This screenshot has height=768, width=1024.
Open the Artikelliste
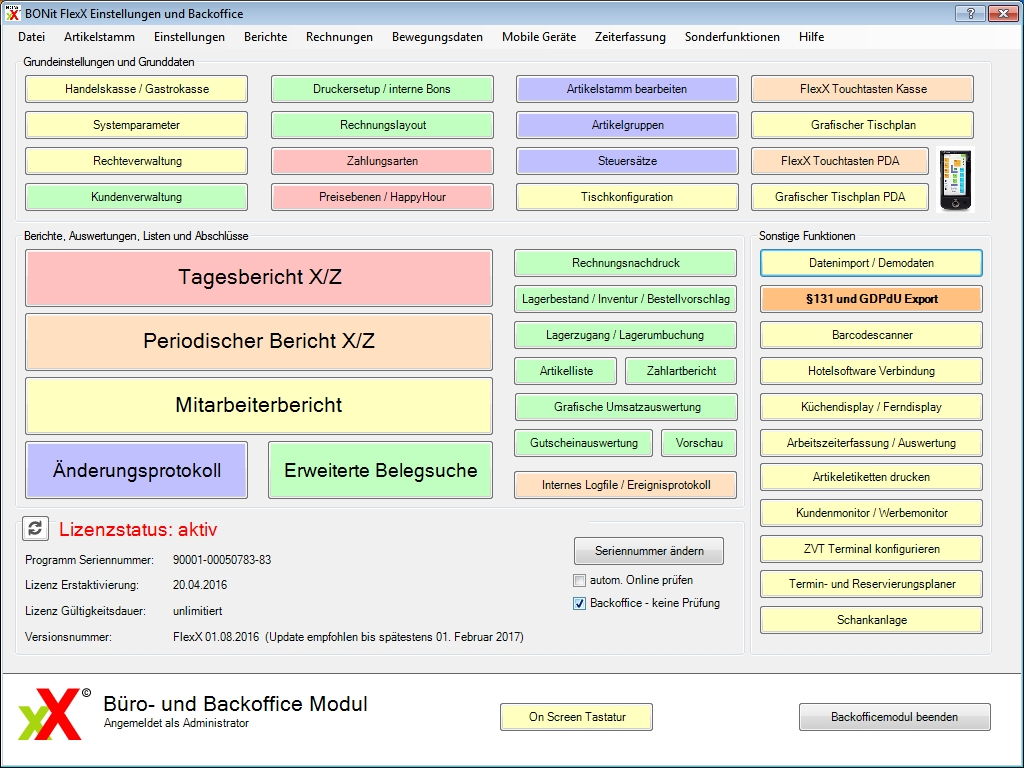(566, 370)
